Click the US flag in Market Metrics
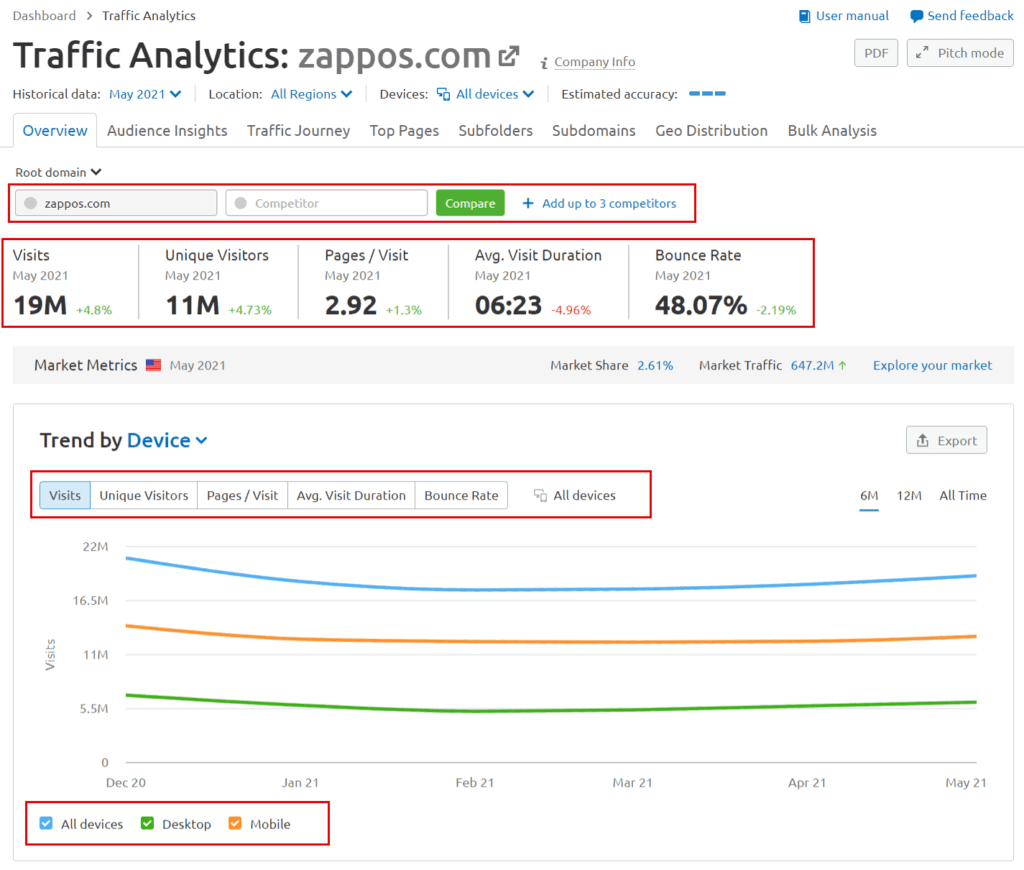The height and width of the screenshot is (870, 1024). coord(153,365)
